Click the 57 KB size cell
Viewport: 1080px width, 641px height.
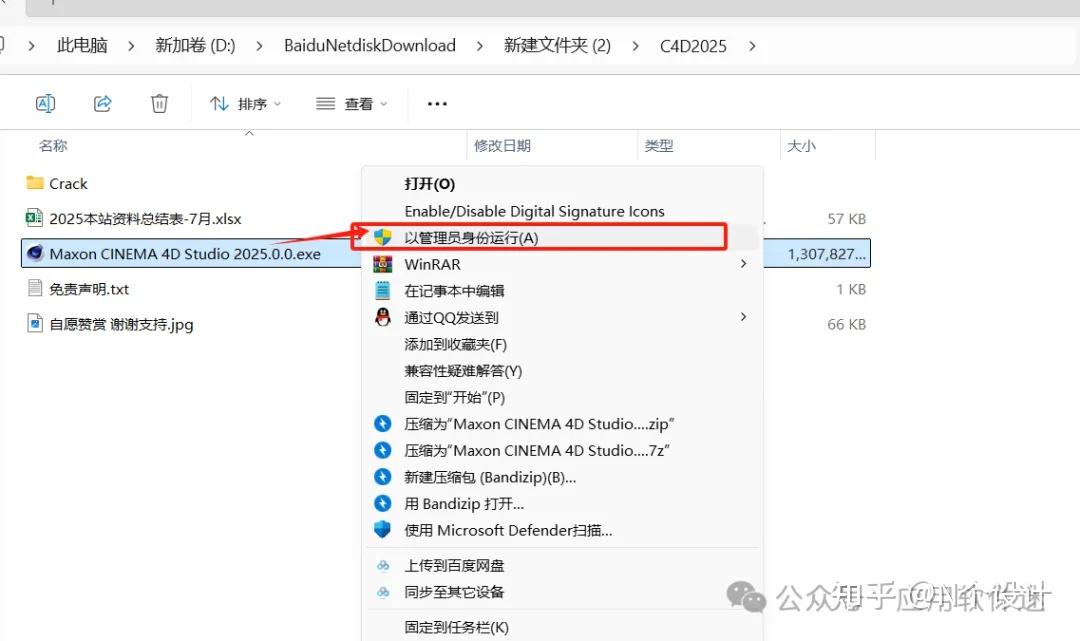pos(847,219)
